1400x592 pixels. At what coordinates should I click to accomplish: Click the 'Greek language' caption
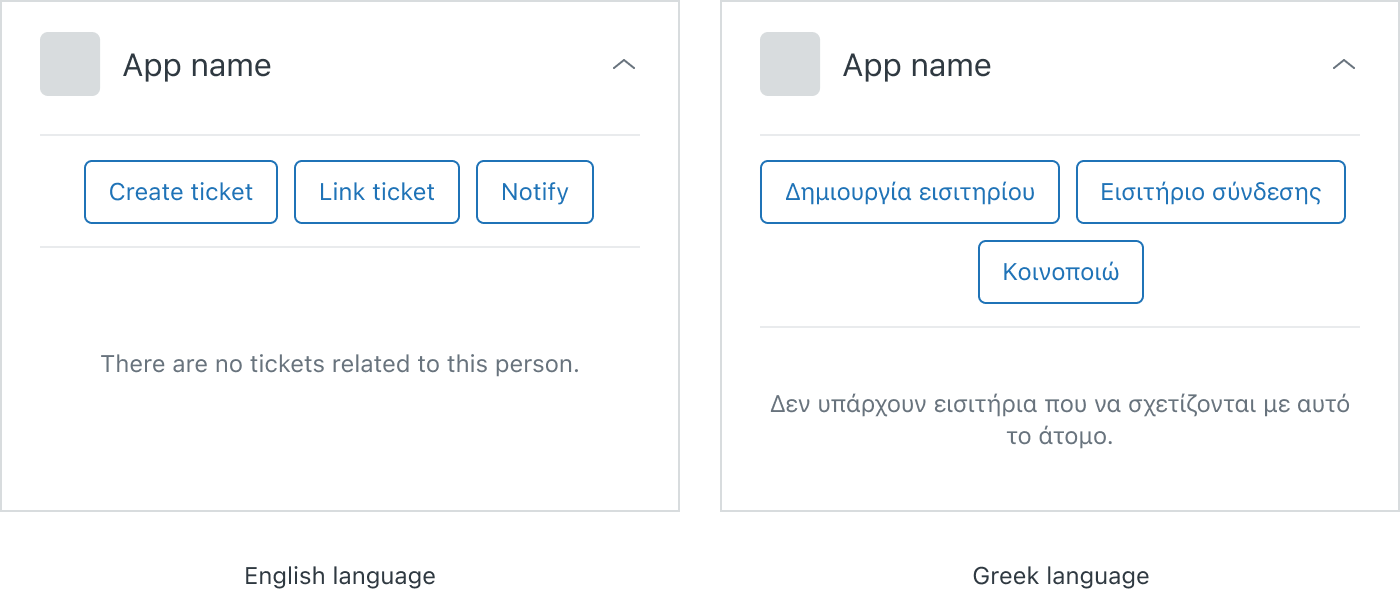pyautogui.click(x=1061, y=576)
